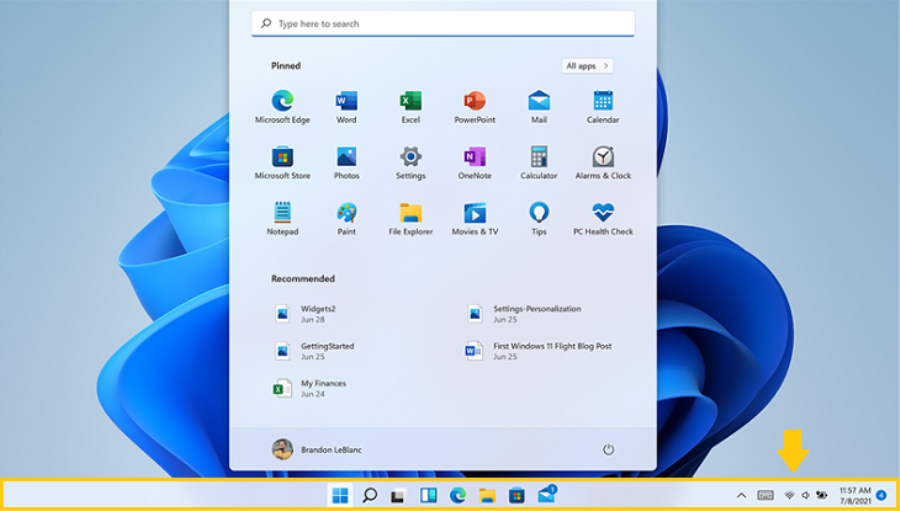Image resolution: width=900 pixels, height=511 pixels.
Task: Launch Microsoft Store from pinned apps
Action: pyautogui.click(x=282, y=163)
